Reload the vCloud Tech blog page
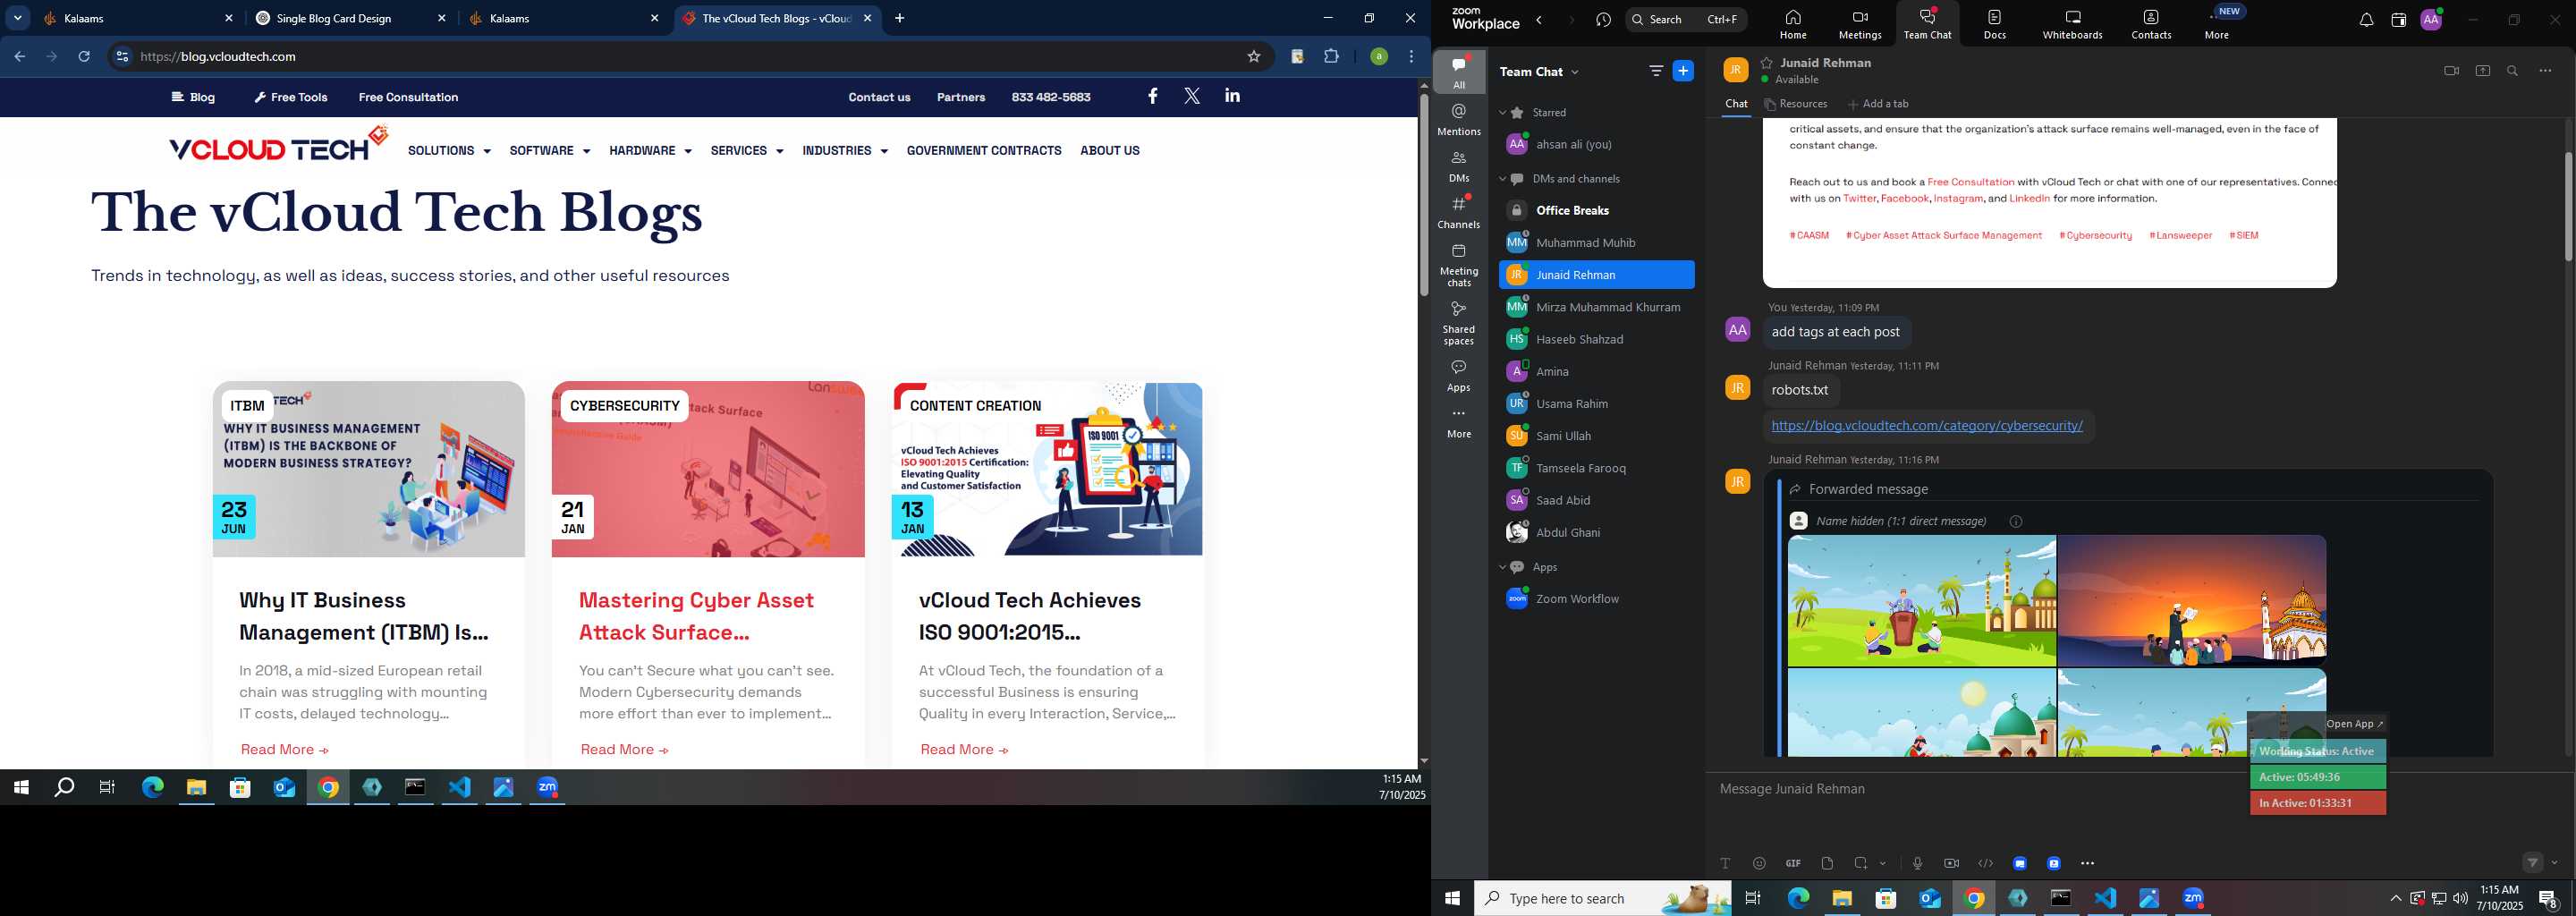The image size is (2576, 916). tap(84, 57)
